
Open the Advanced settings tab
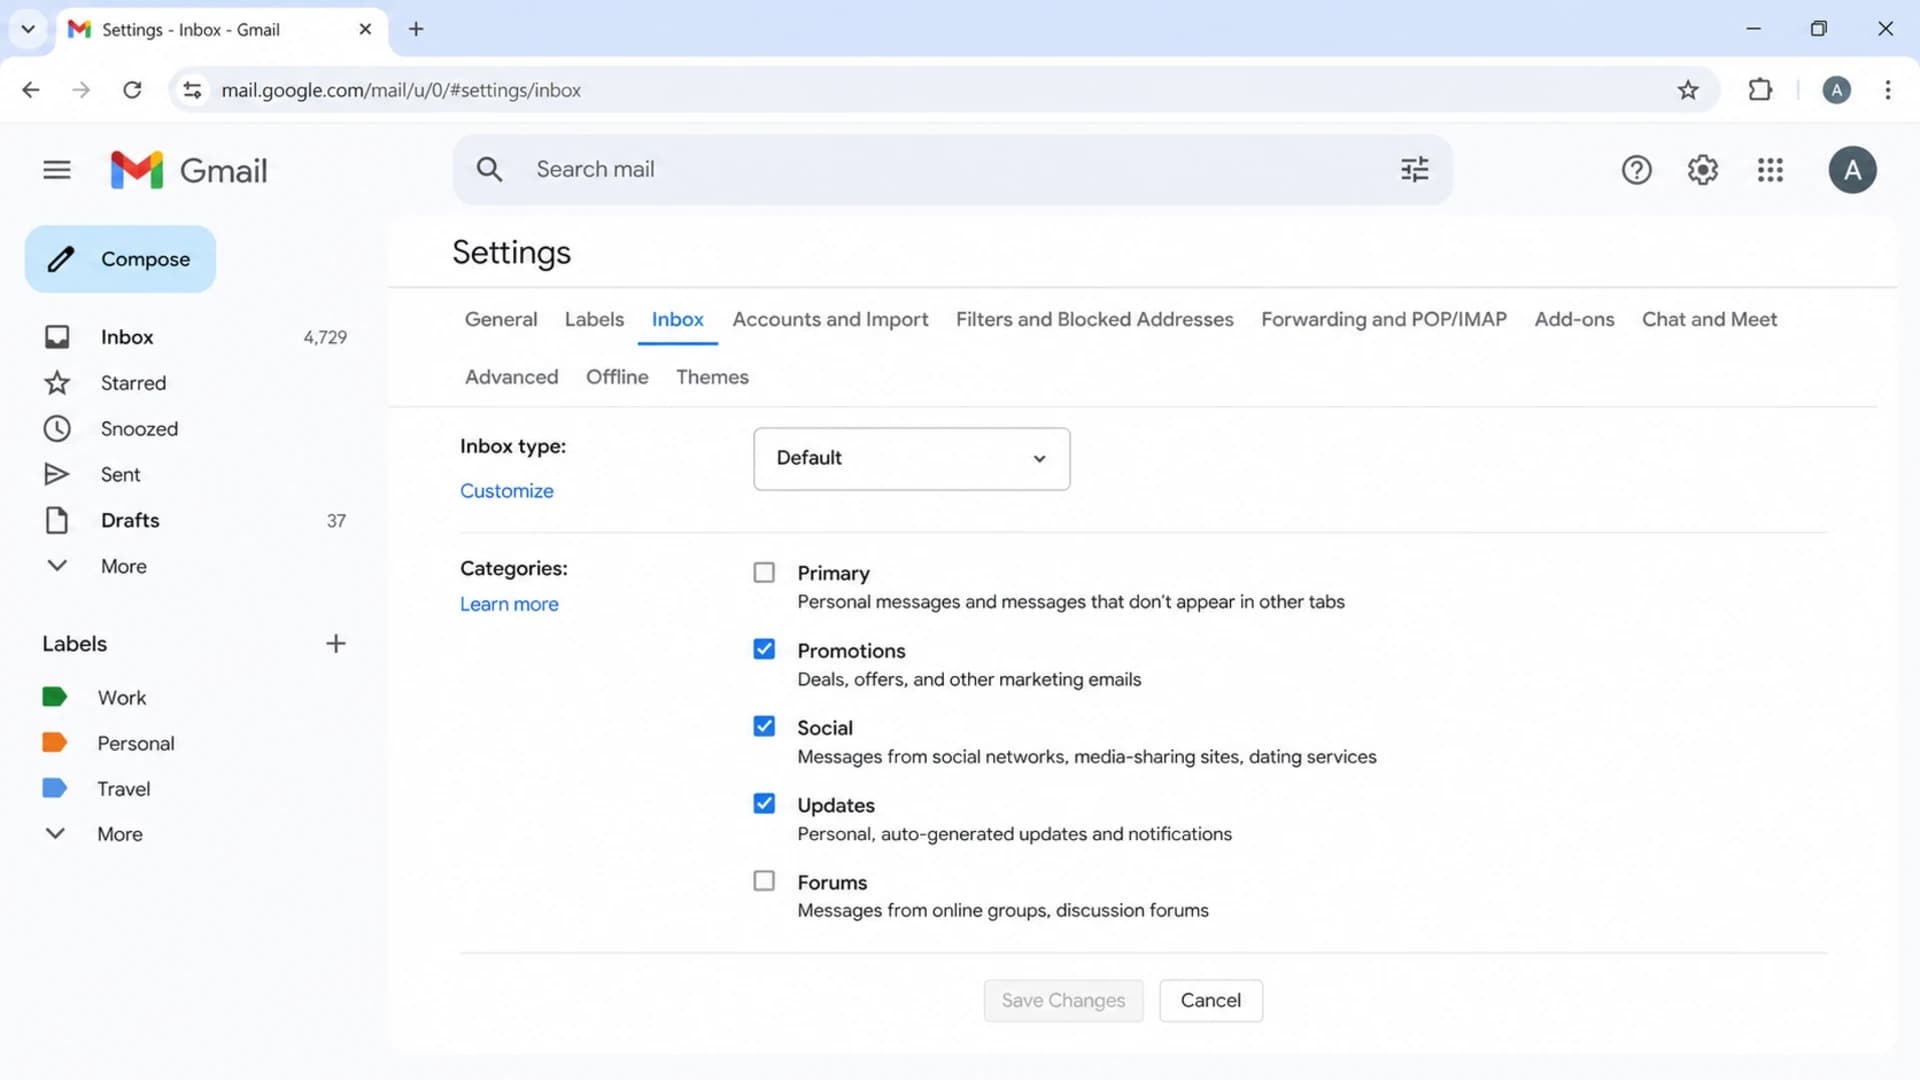pyautogui.click(x=511, y=377)
